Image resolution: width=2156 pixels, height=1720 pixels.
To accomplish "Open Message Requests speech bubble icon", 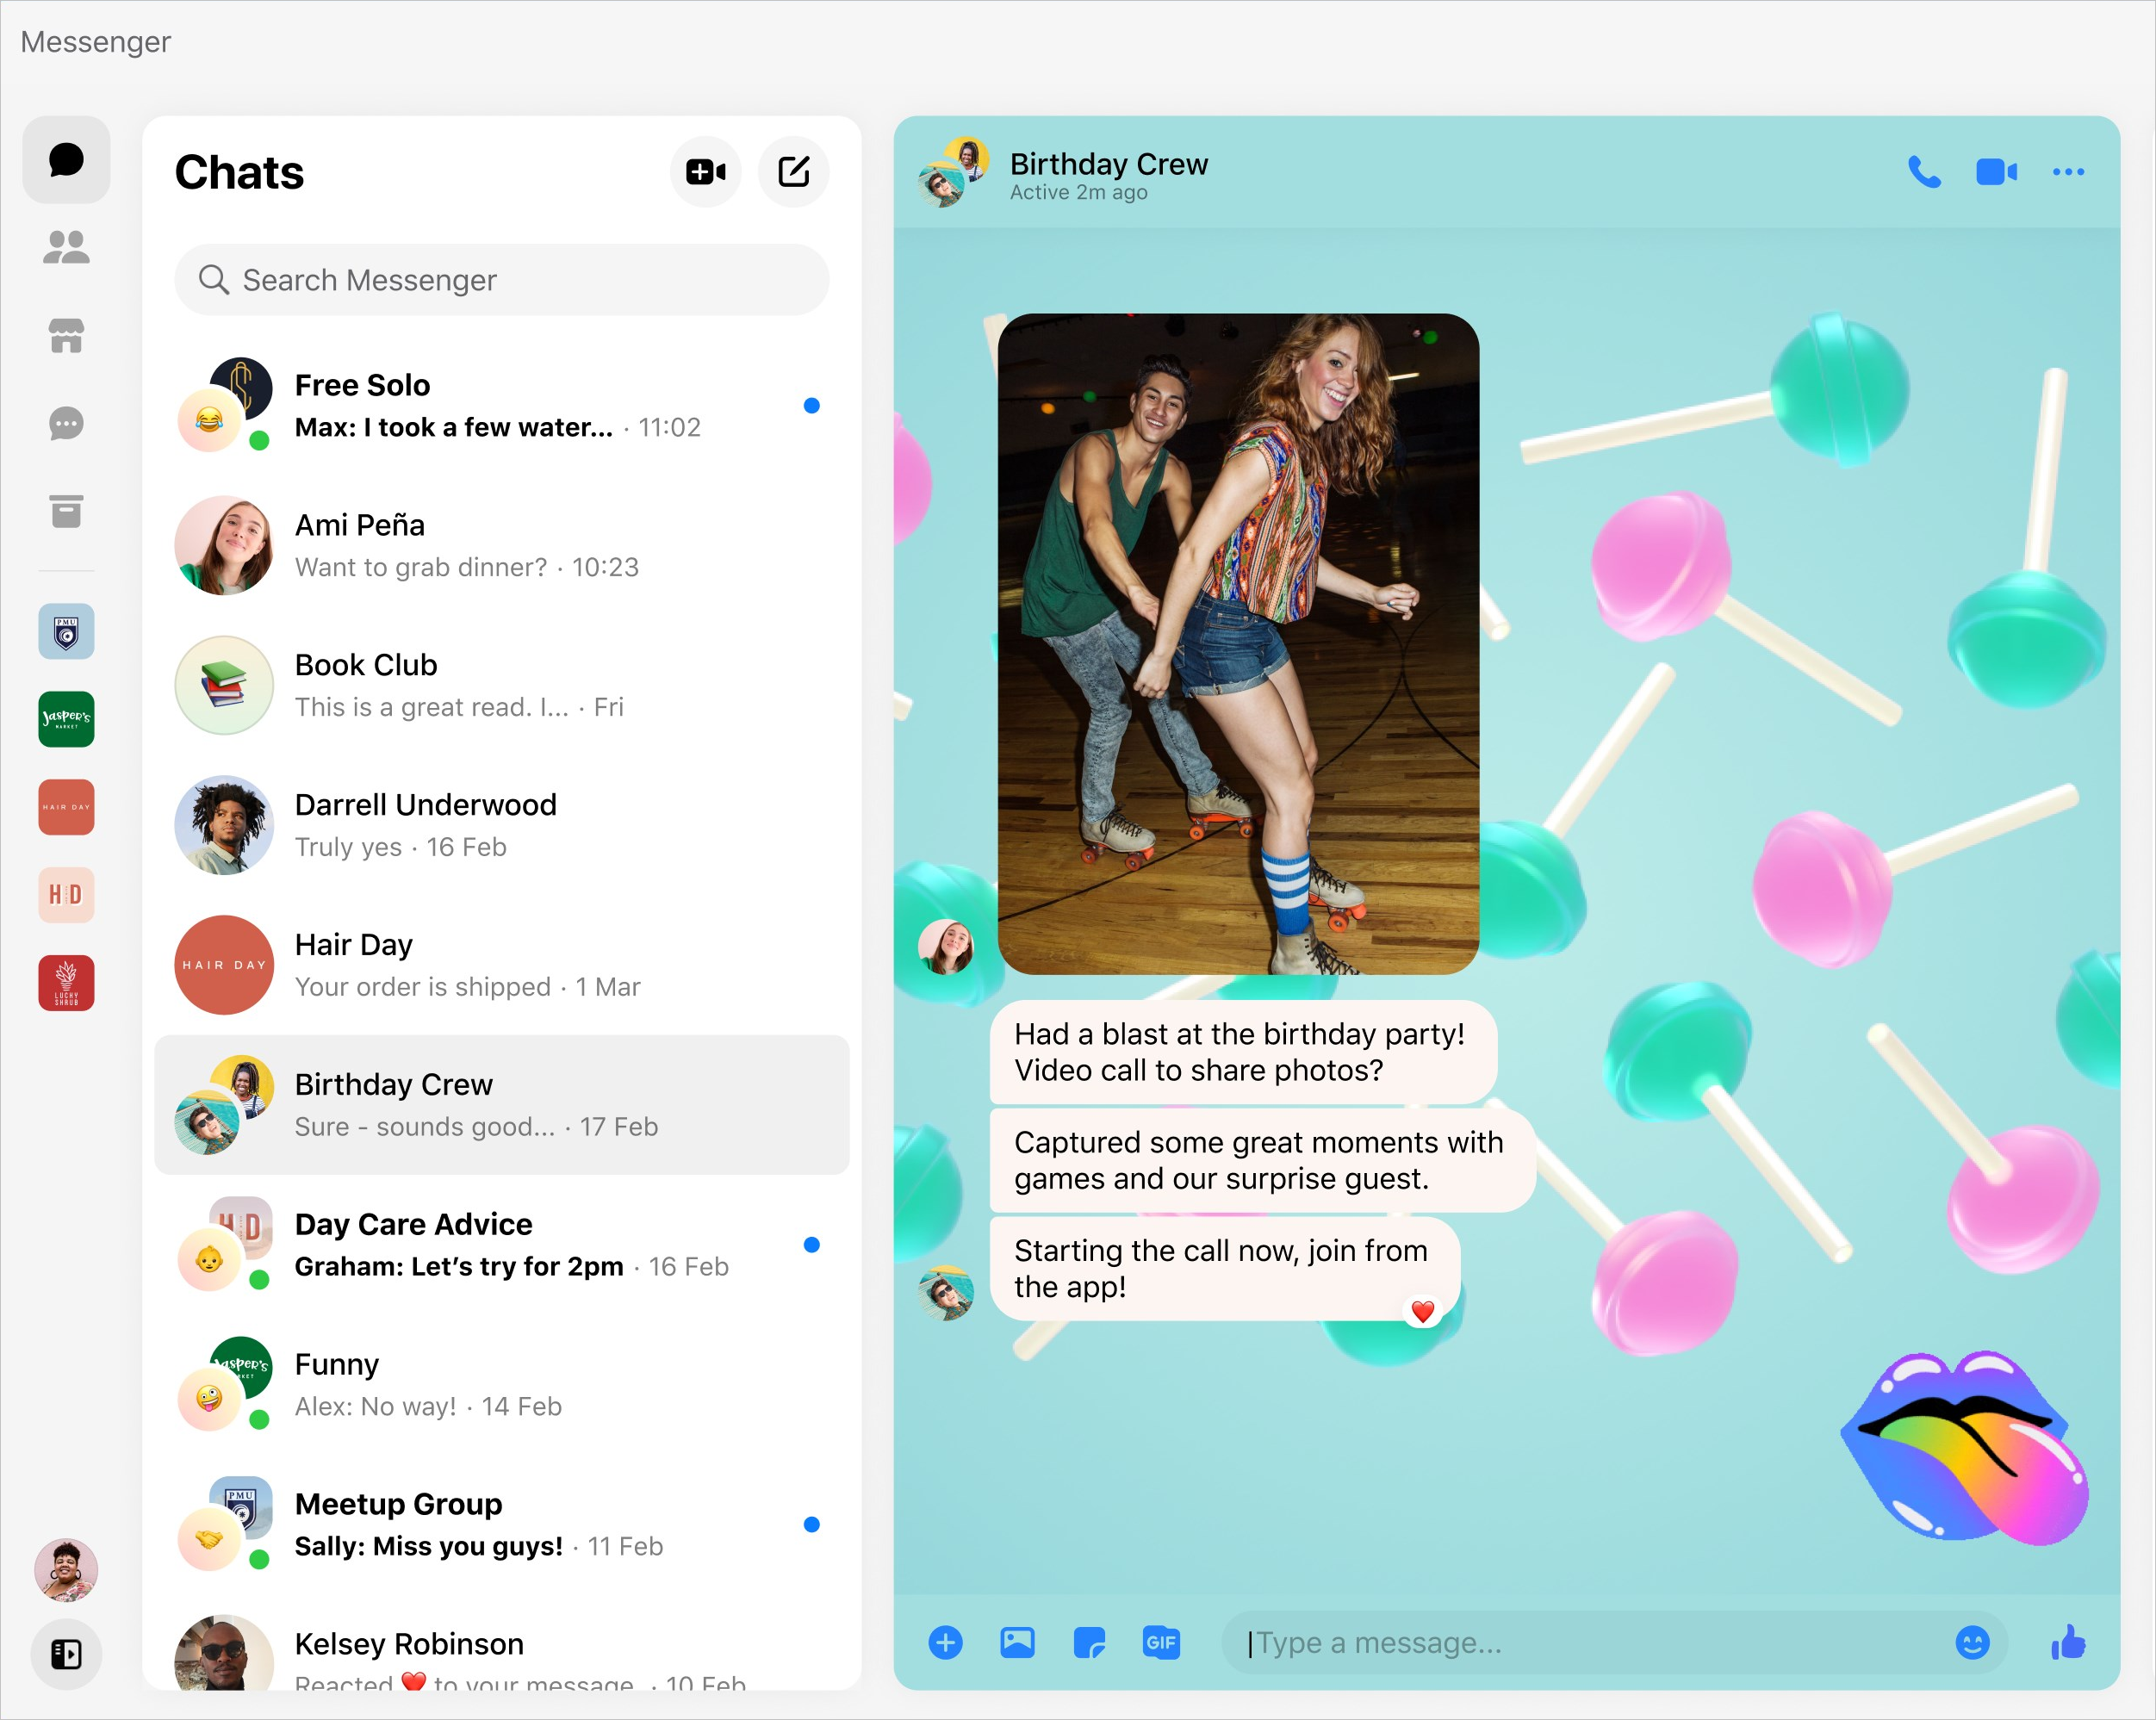I will tap(66, 424).
